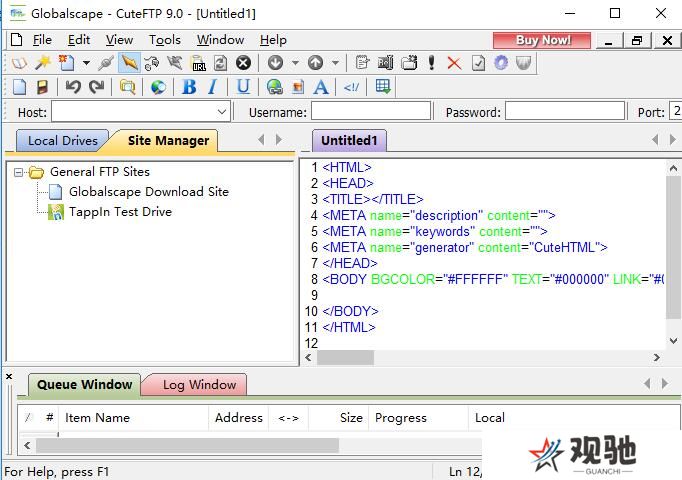Open the Window menu
The width and height of the screenshot is (682, 480).
[220, 40]
